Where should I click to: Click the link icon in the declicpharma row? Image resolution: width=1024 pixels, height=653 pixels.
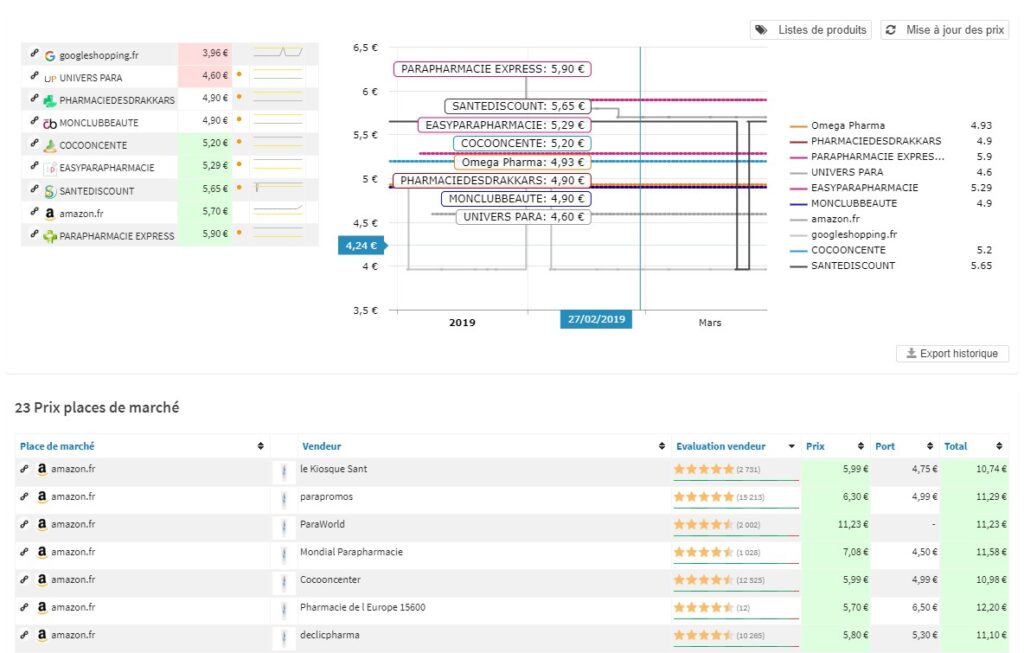(x=24, y=634)
